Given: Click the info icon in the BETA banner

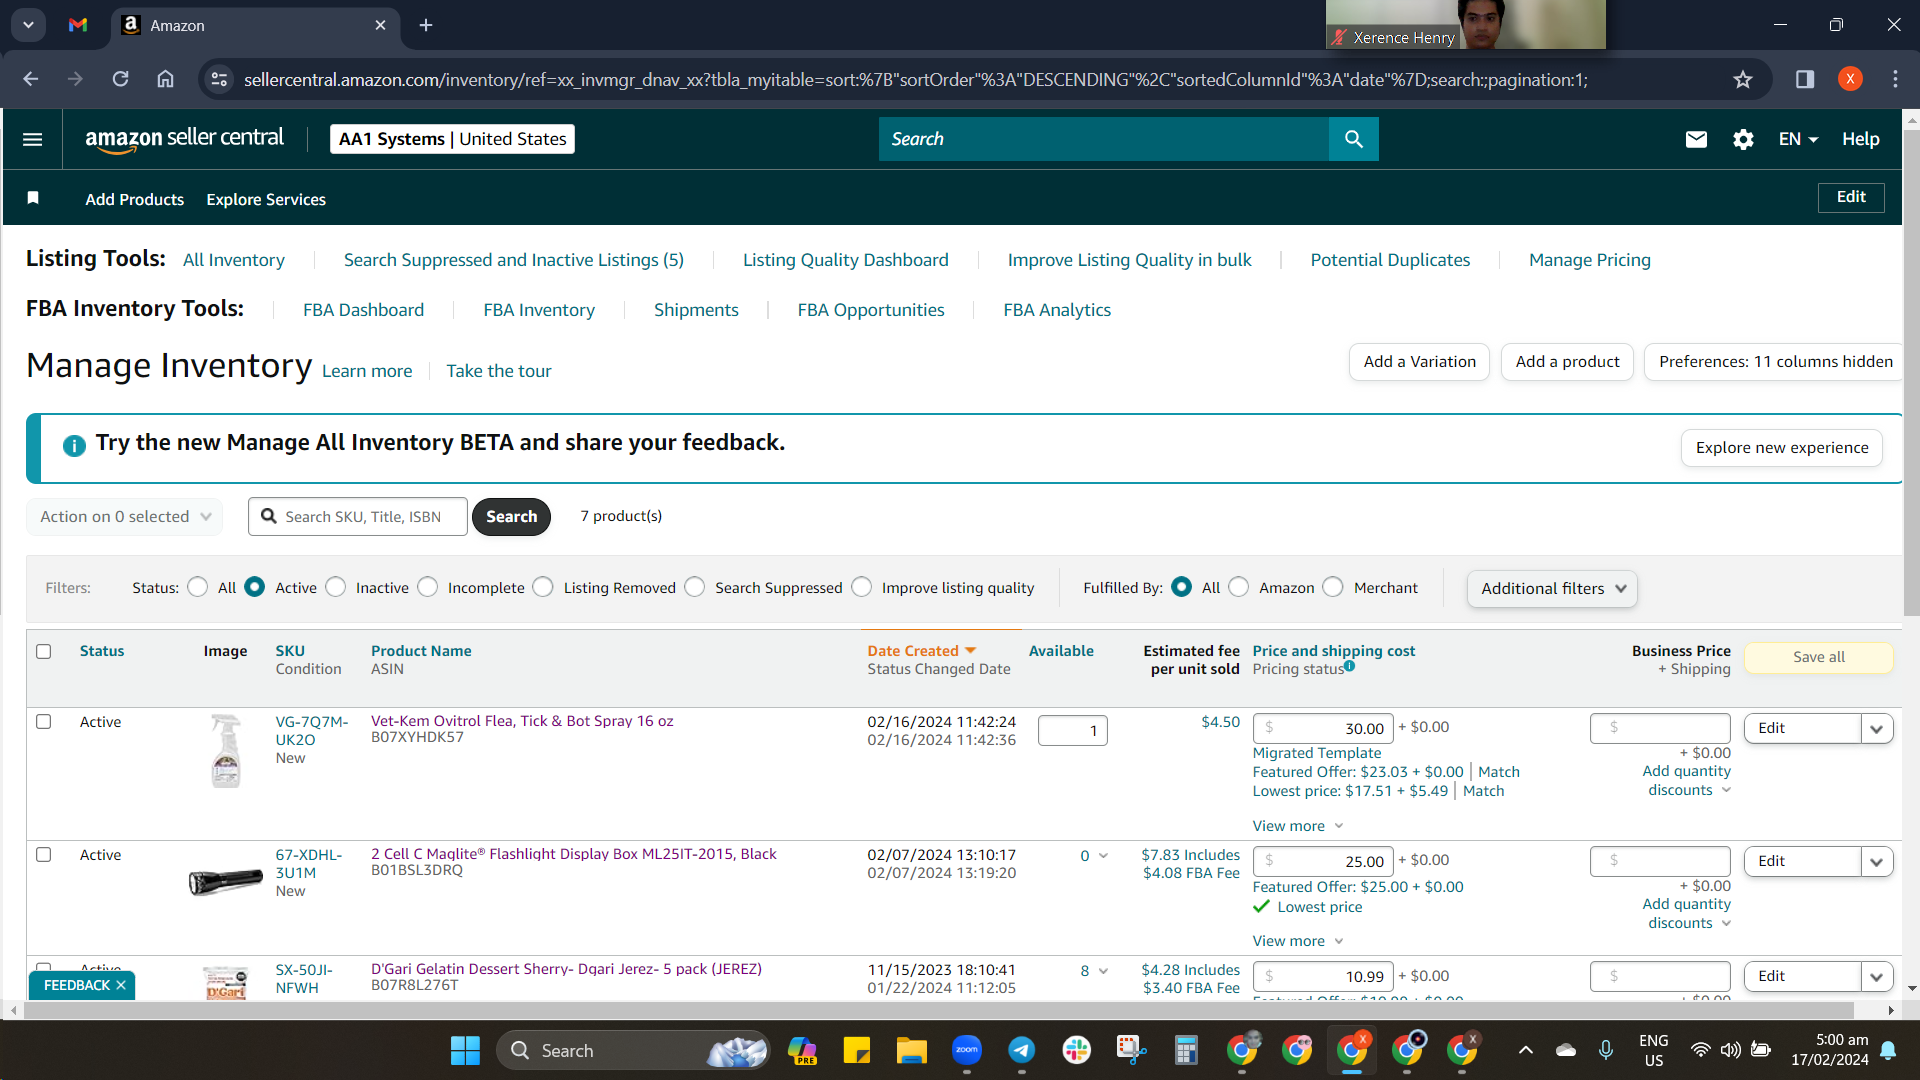Looking at the screenshot, I should click(x=74, y=445).
